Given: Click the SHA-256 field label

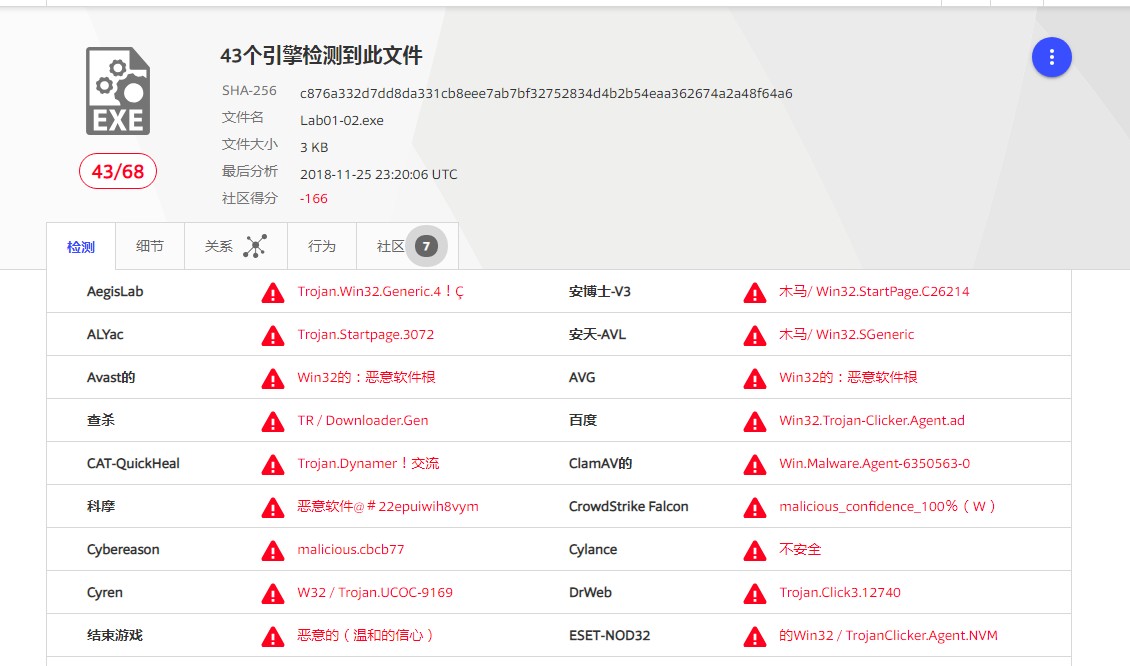Looking at the screenshot, I should (x=249, y=90).
